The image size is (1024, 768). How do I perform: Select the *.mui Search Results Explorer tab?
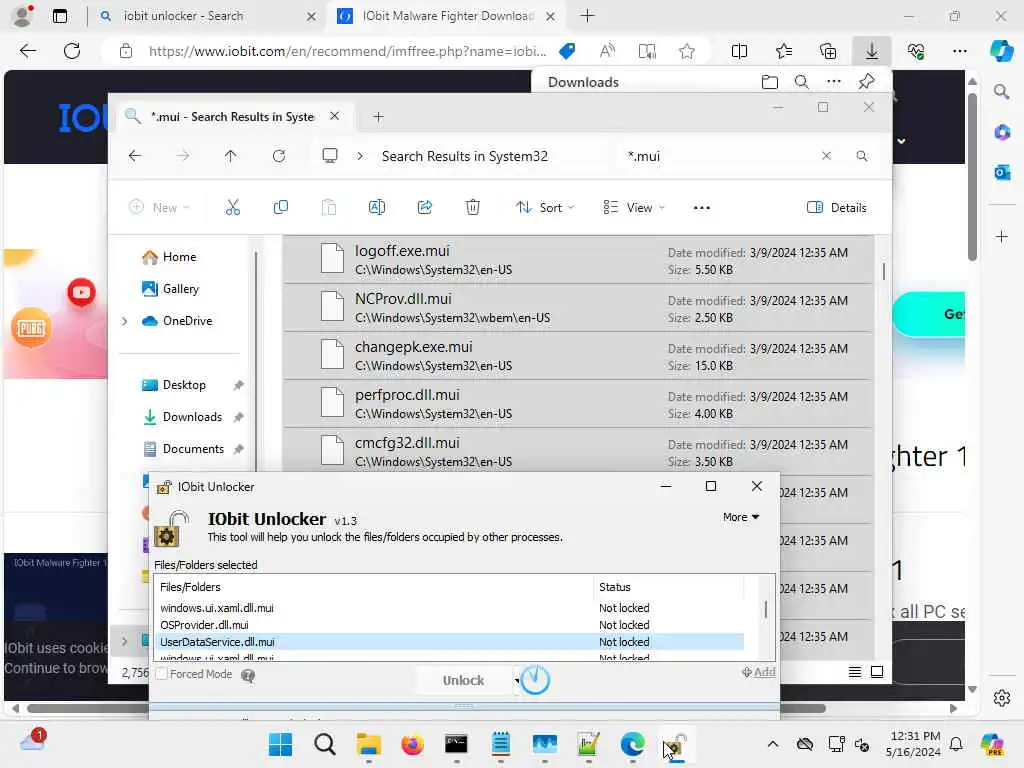pos(234,117)
